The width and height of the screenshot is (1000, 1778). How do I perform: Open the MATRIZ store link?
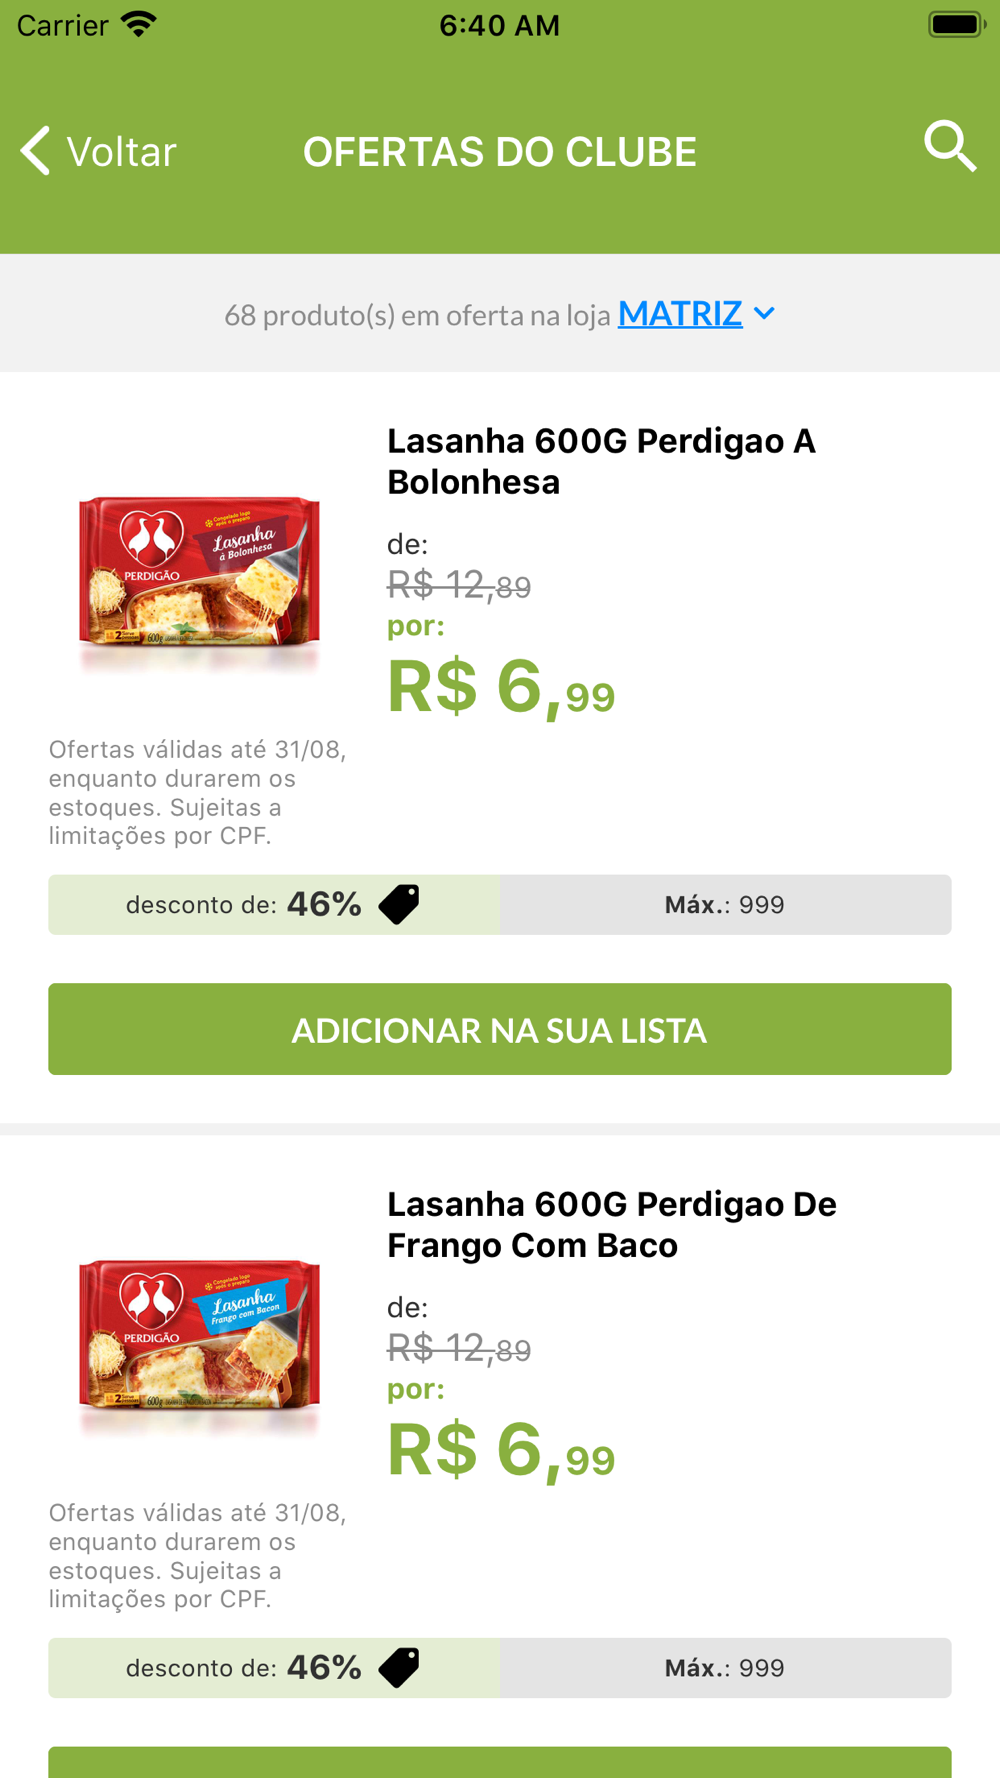[680, 314]
